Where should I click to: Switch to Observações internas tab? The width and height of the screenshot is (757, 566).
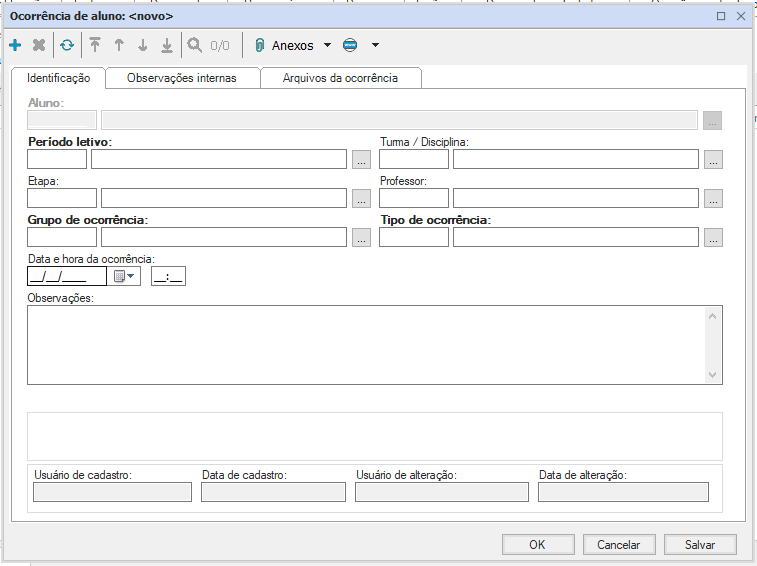181,78
